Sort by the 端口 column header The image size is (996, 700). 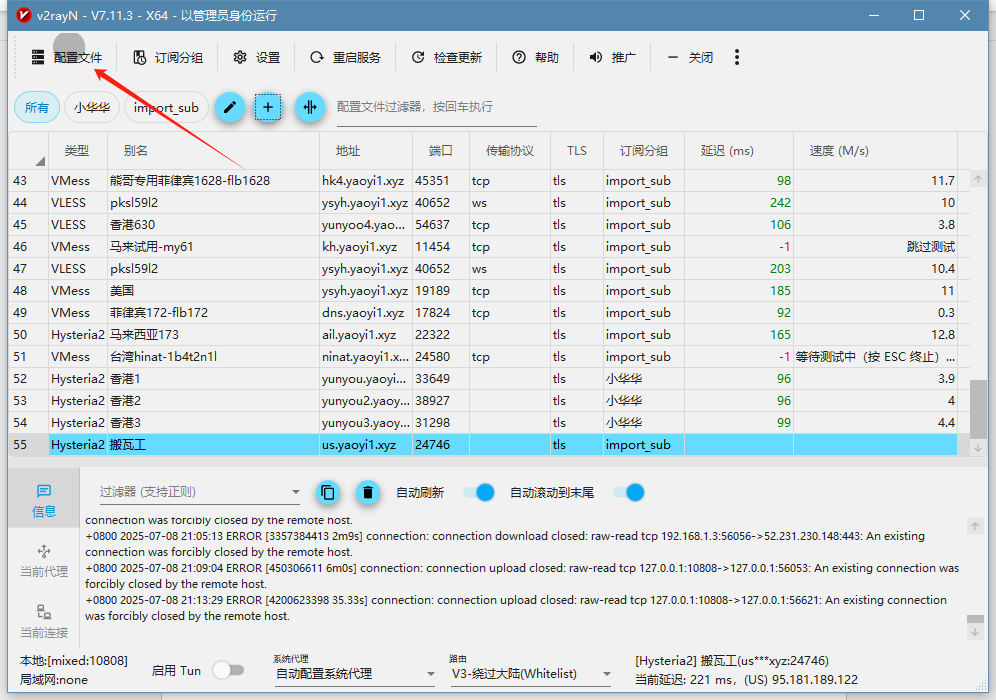pyautogui.click(x=441, y=151)
